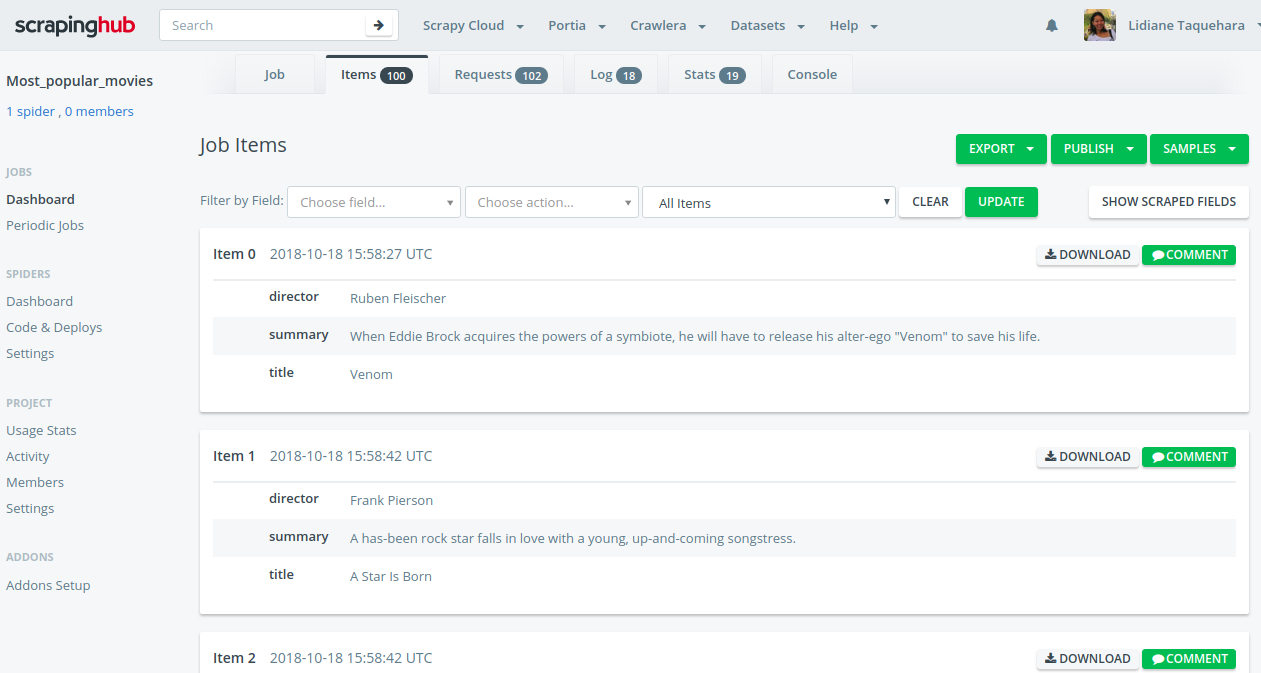Click the Item 1 heading
Image resolution: width=1261 pixels, height=673 pixels.
(234, 456)
